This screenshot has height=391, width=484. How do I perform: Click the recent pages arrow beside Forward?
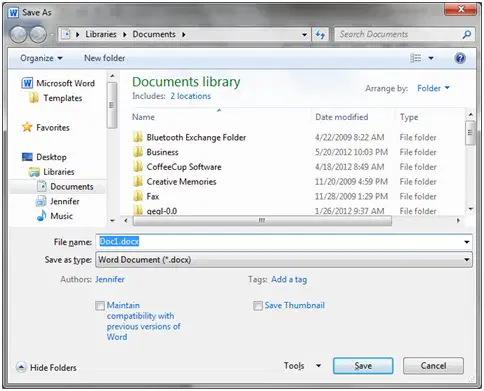pyautogui.click(x=52, y=34)
